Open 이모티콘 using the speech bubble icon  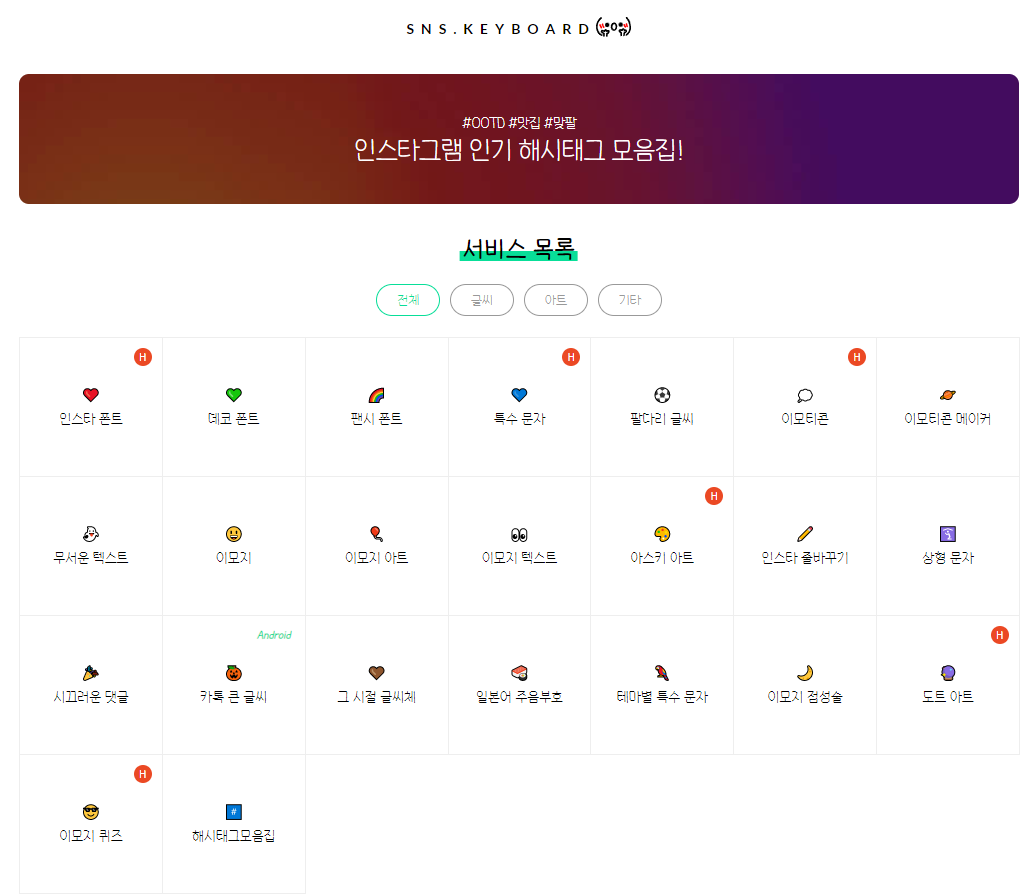[805, 394]
